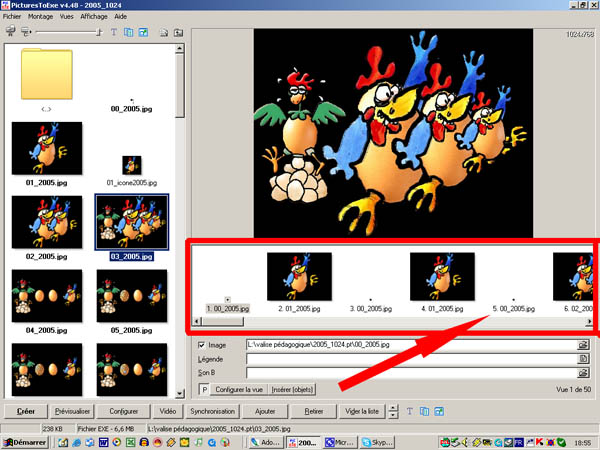The width and height of the screenshot is (600, 450).
Task: Switch to the Ado... taskbar window
Action: coord(266,442)
